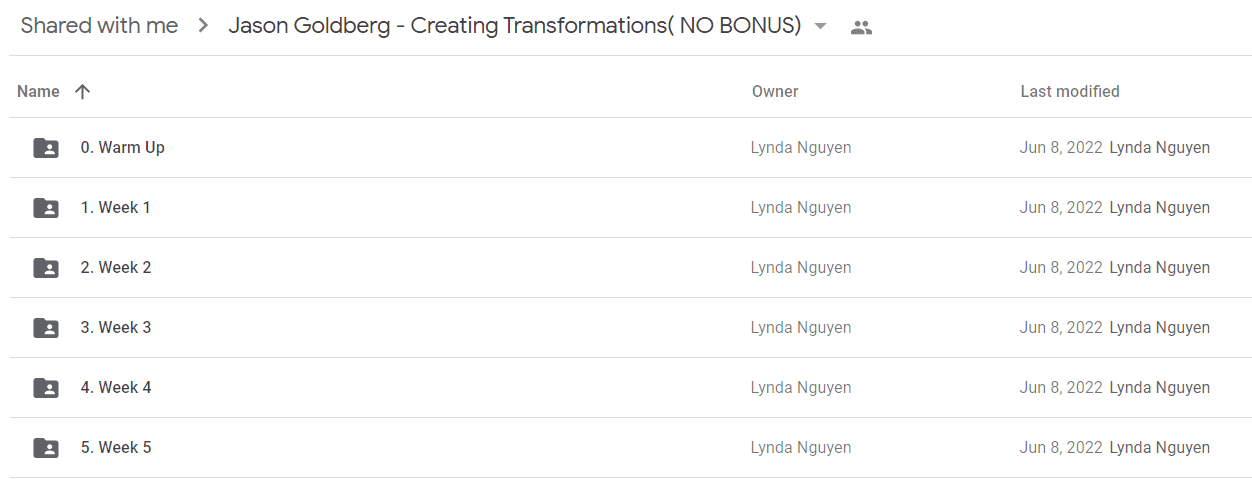This screenshot has width=1252, height=479.
Task: Select the 5. Week 5 row
Action: pos(630,448)
